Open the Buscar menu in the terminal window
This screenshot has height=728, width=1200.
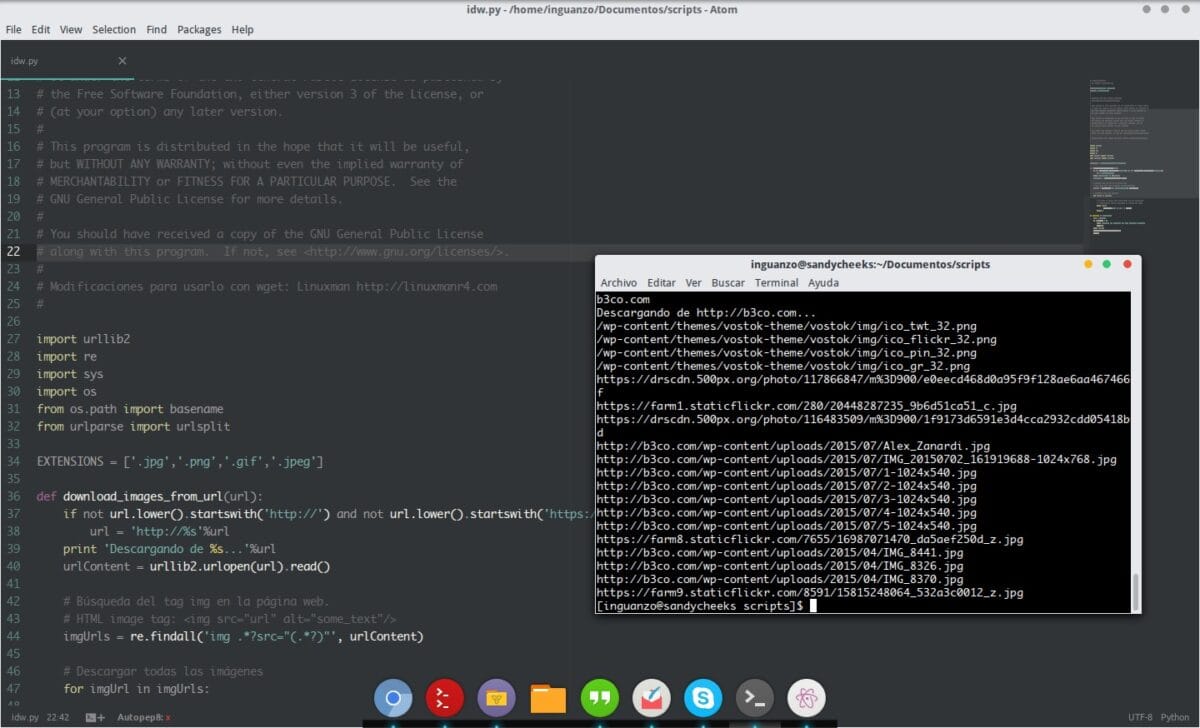728,283
